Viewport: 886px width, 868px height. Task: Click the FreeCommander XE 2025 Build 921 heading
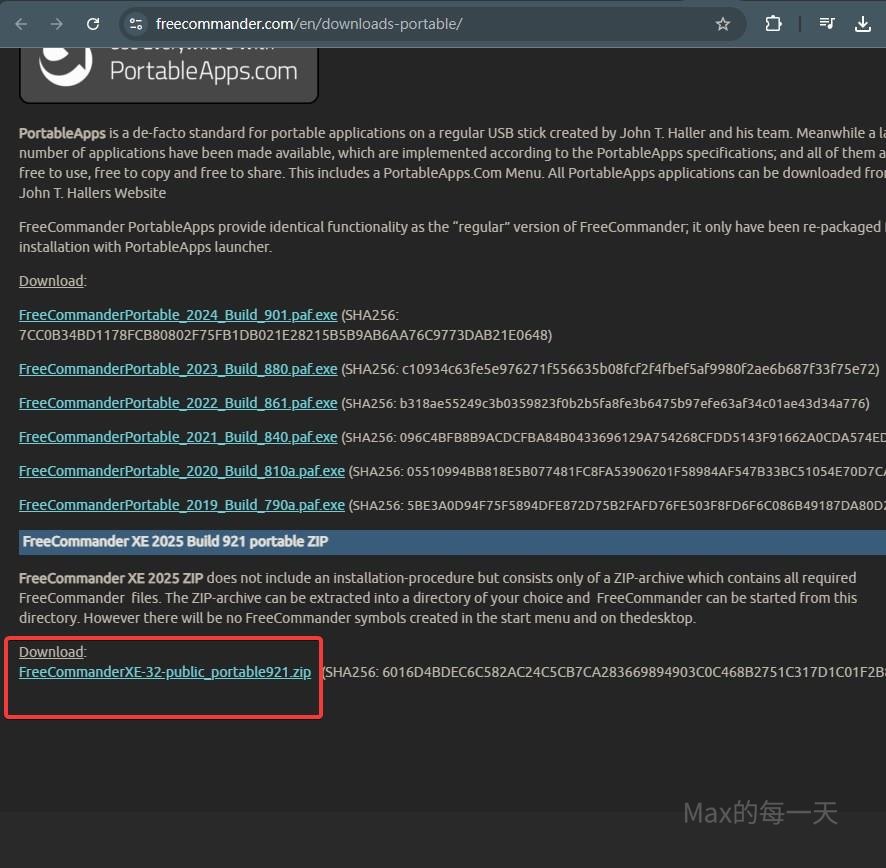(x=175, y=541)
